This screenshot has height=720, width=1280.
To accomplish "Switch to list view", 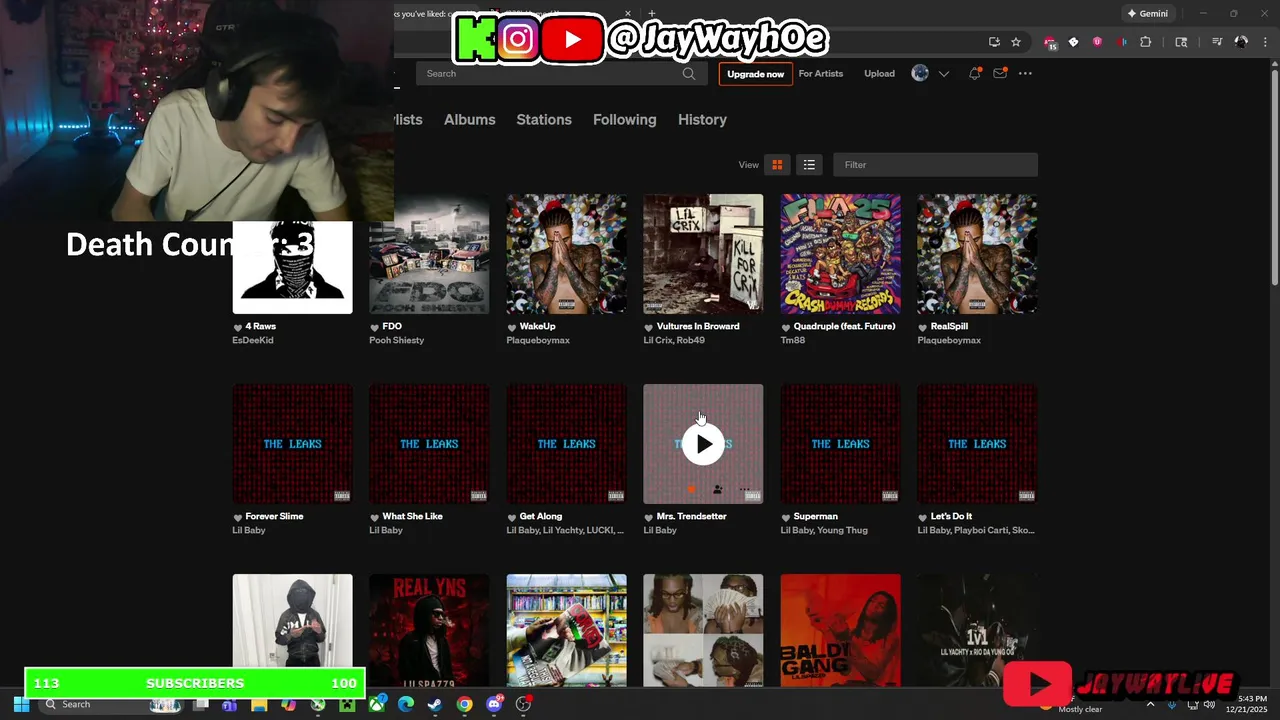I will pyautogui.click(x=809, y=165).
